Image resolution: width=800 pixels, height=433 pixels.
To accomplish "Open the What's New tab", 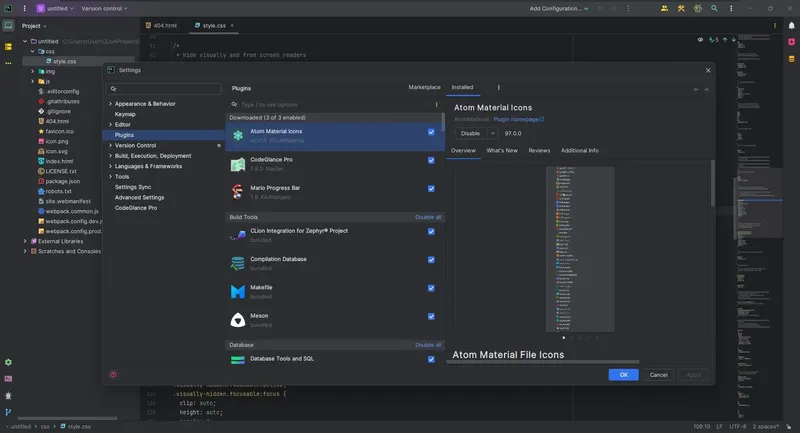I will [x=502, y=150].
